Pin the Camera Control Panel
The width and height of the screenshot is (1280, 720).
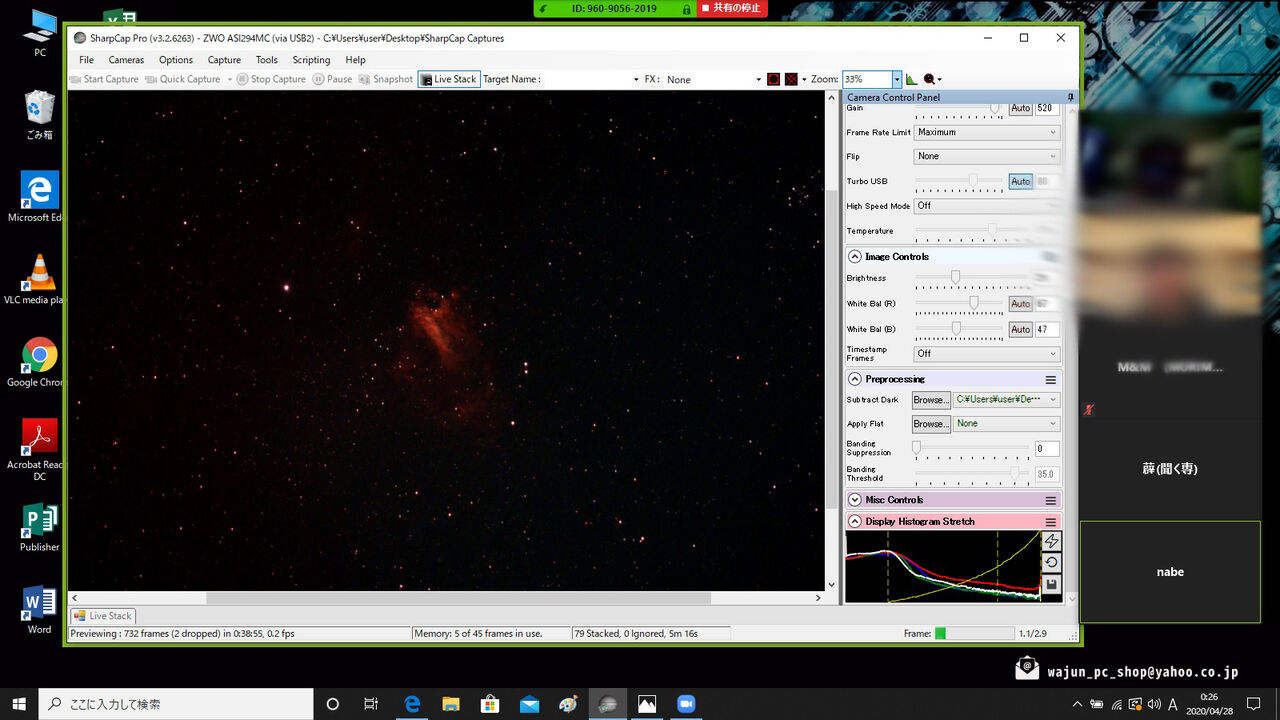pos(1070,97)
